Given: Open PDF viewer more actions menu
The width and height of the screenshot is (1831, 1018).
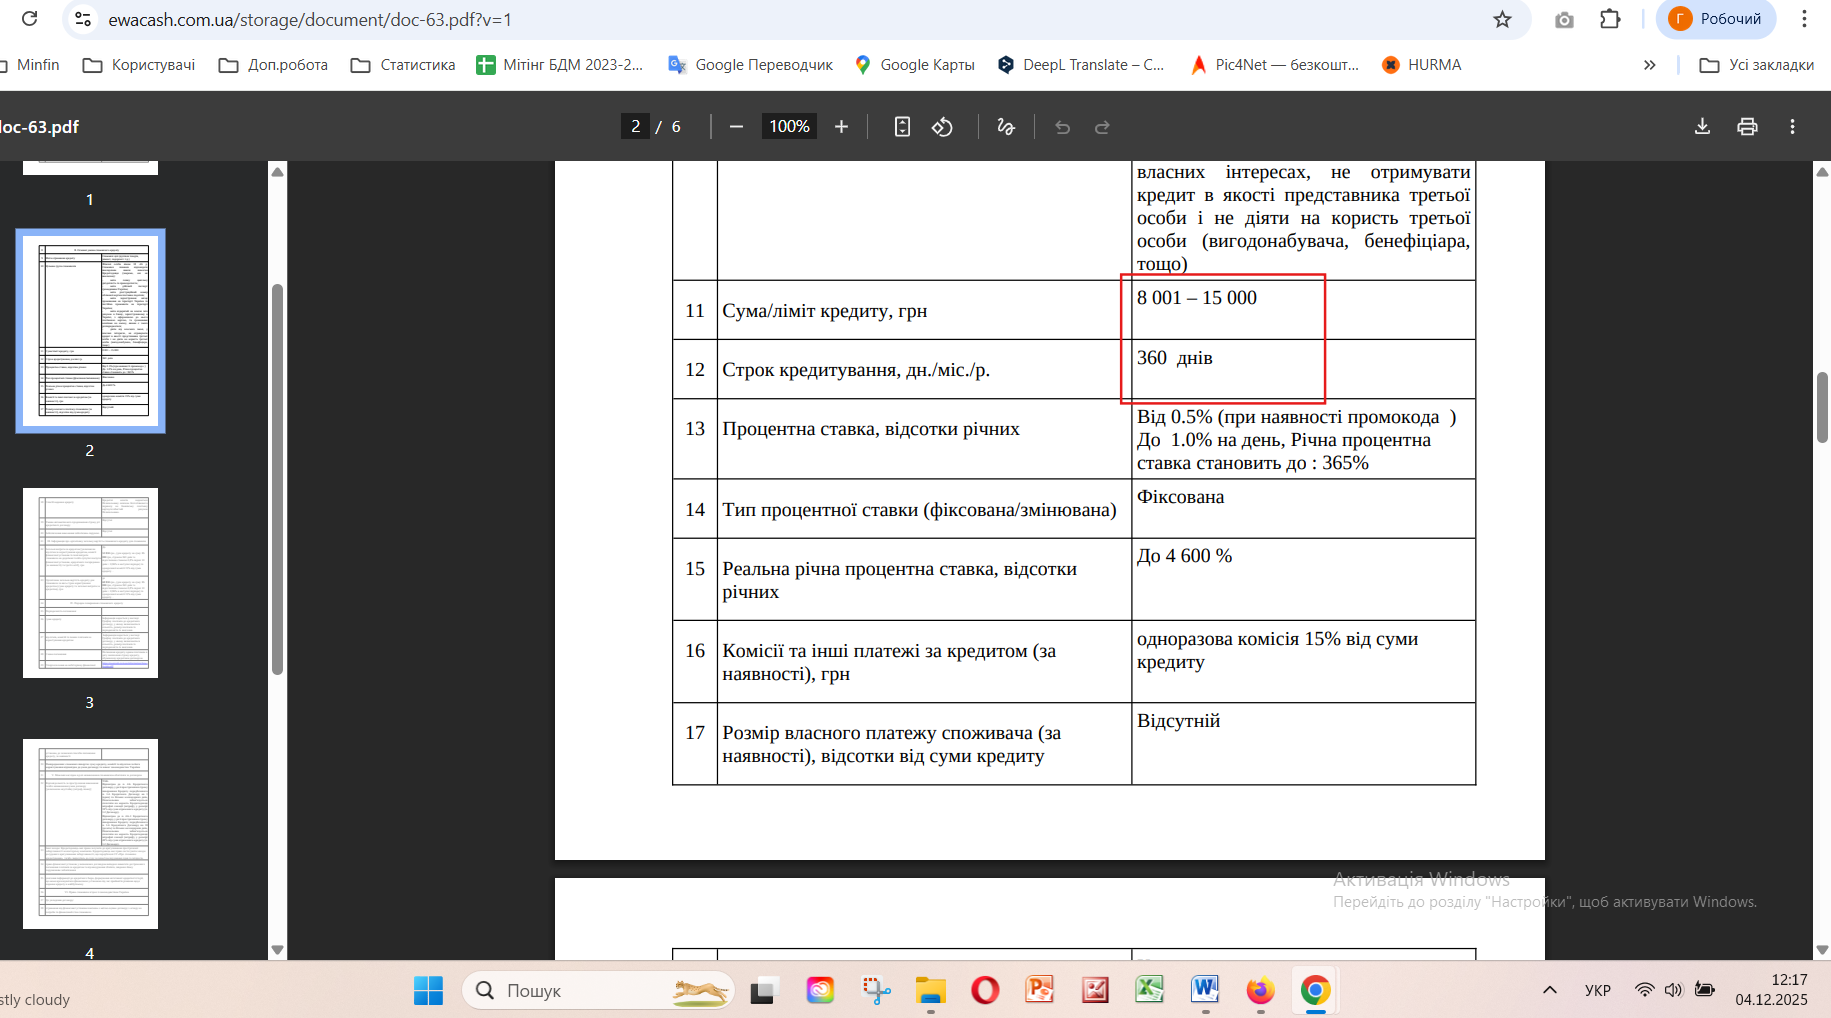Looking at the screenshot, I should coord(1792,126).
